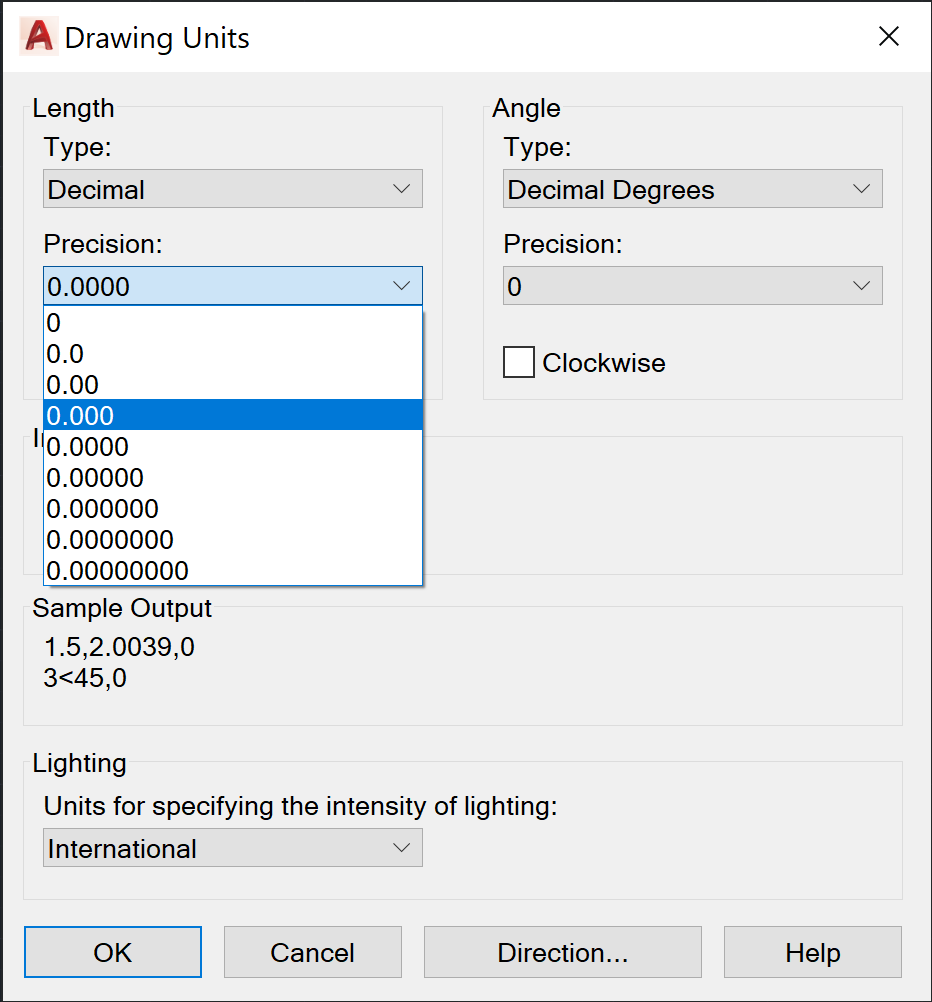Open the Angle Precision dropdown showing 0
932x1002 pixels.
coord(692,286)
